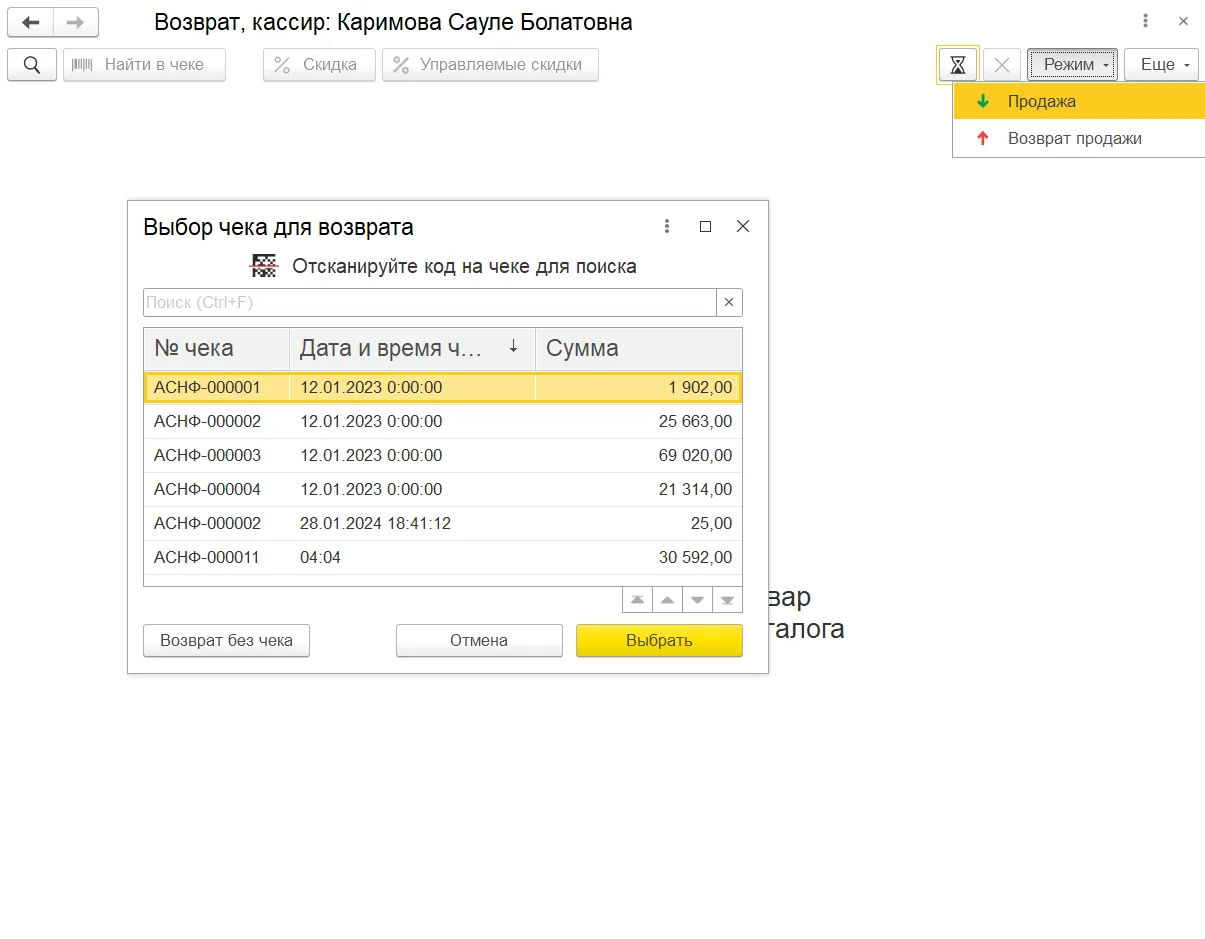Image resolution: width=1205 pixels, height=939 pixels.
Task: Open the 'Режим' dropdown
Action: 1072,65
